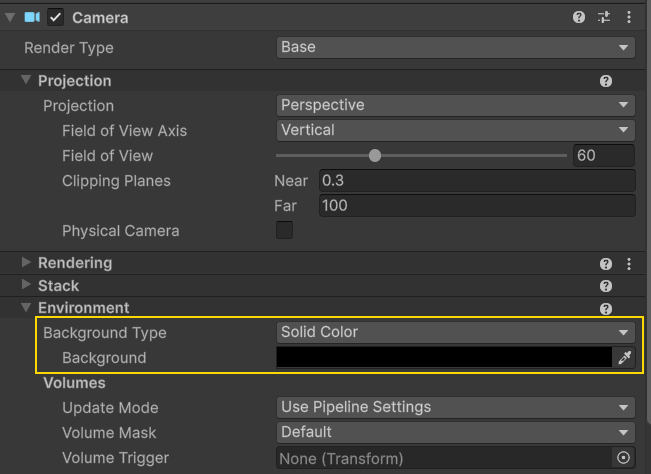Enable the Physical Camera checkbox

click(x=285, y=230)
